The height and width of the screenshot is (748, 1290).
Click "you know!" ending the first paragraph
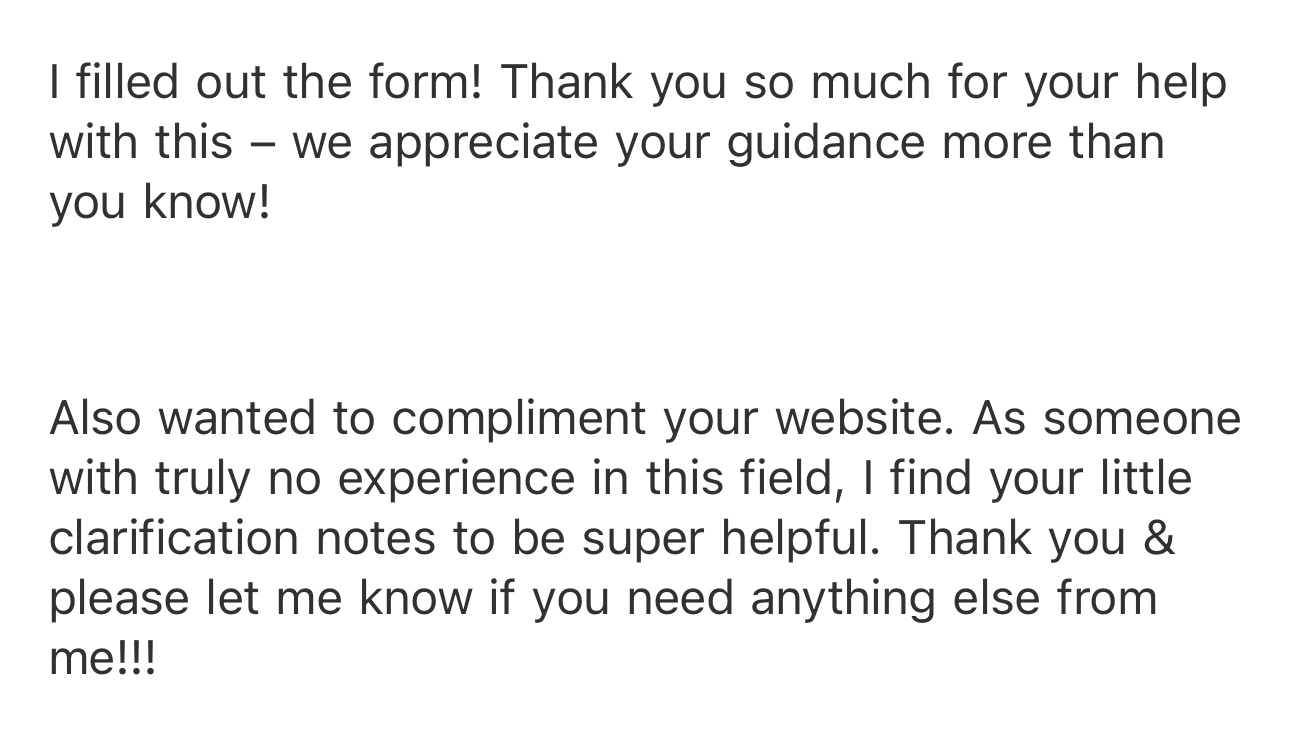click(160, 202)
